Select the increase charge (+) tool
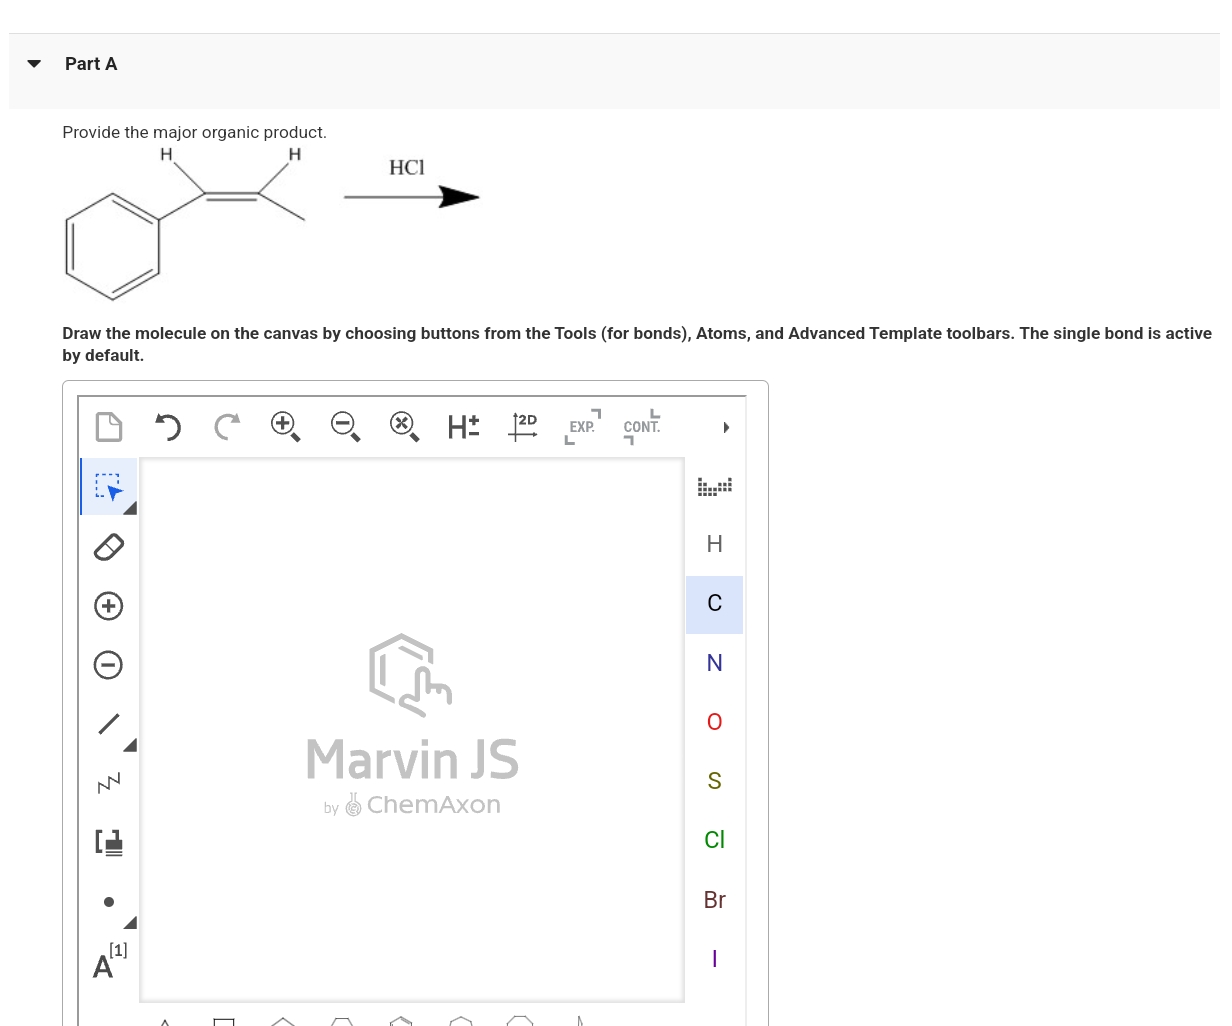Image resolution: width=1232 pixels, height=1026 pixels. pos(108,605)
